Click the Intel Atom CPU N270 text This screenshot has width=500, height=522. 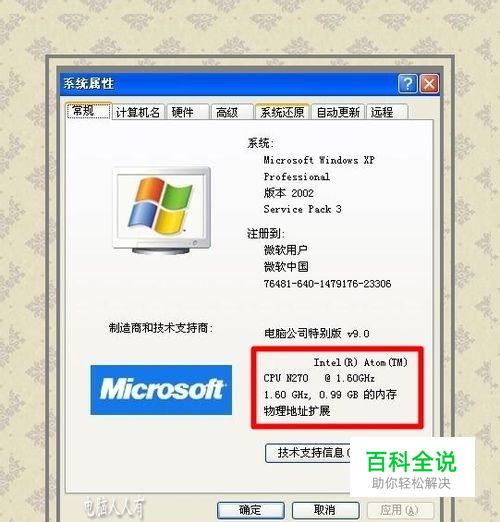(x=335, y=370)
